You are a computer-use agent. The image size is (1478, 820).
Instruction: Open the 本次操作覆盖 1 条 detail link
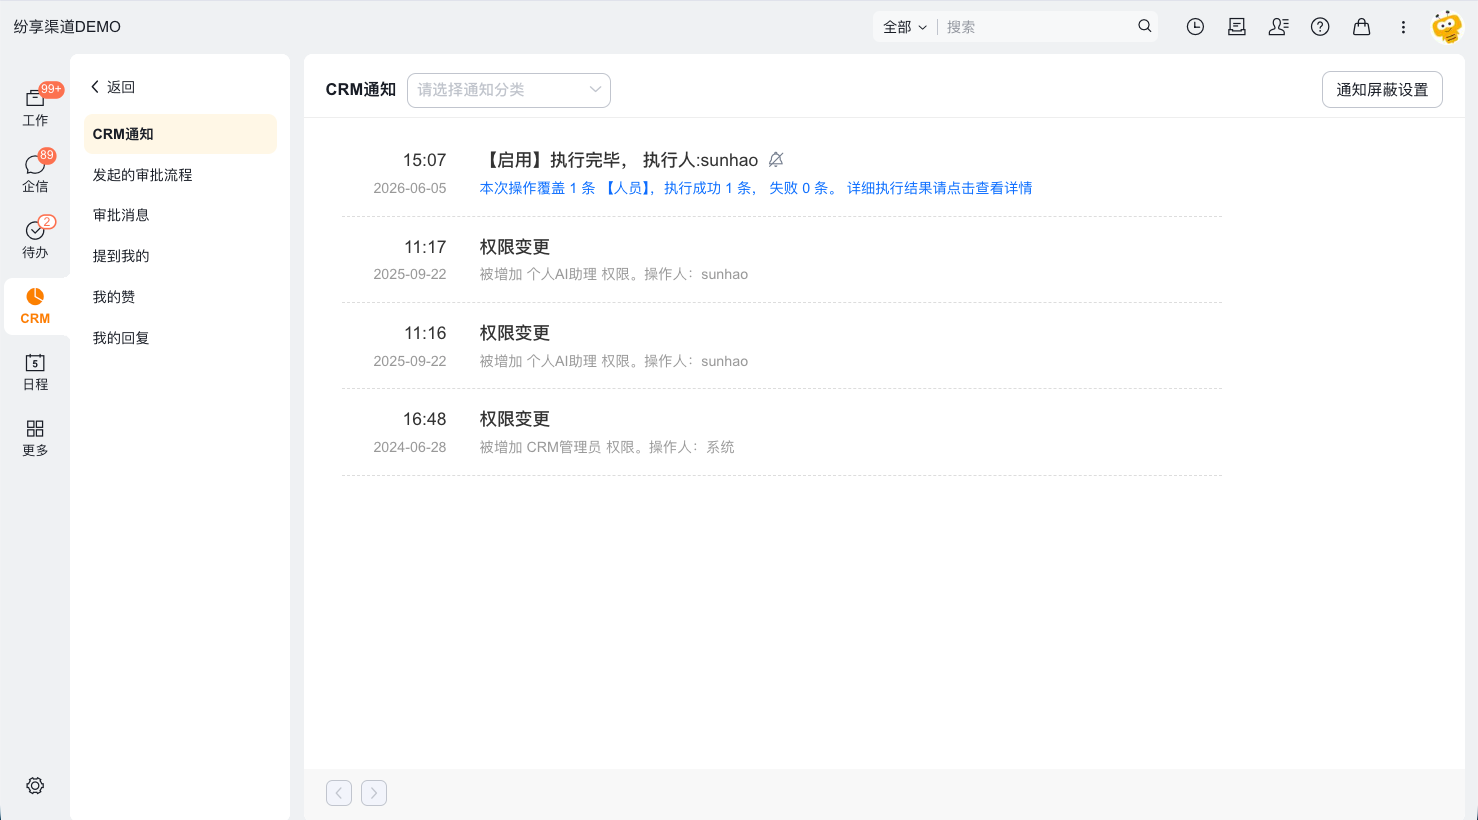click(x=755, y=188)
